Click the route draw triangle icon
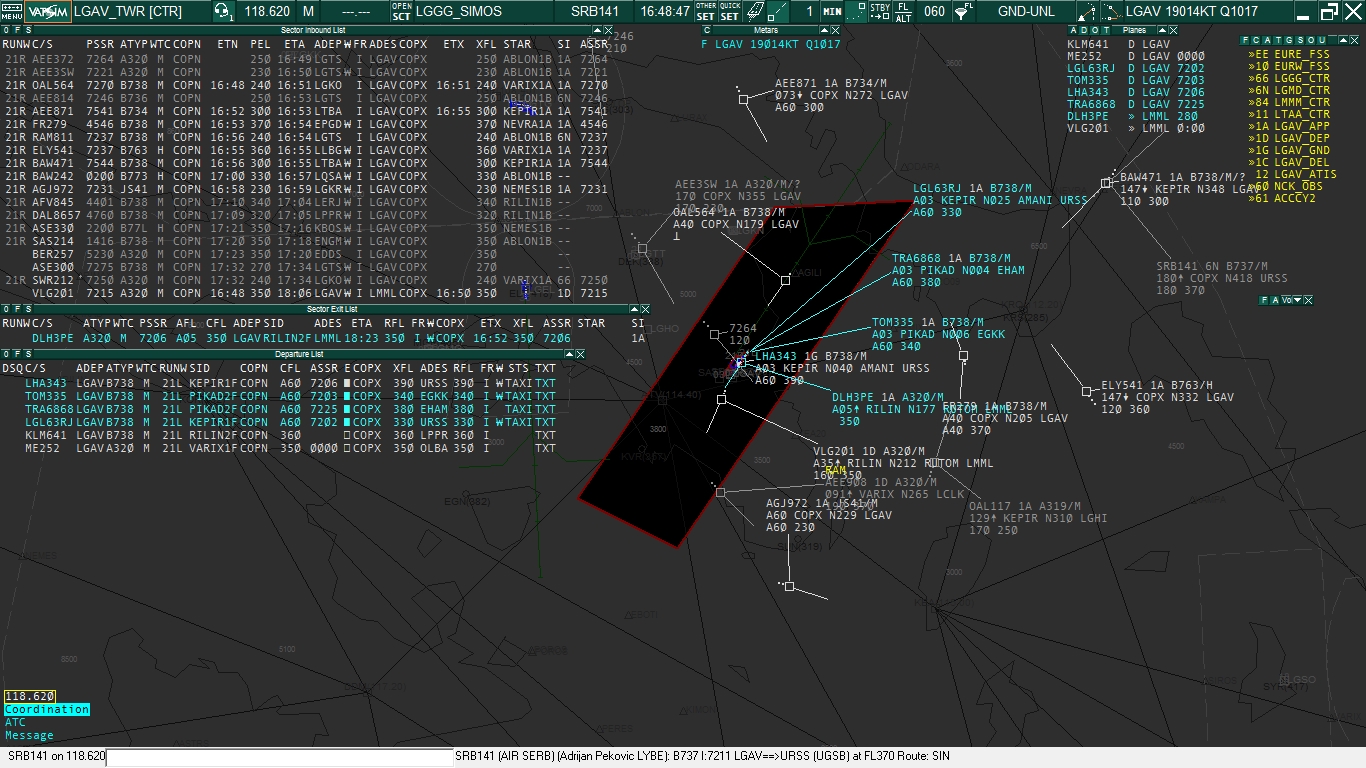Screen dimensions: 1366x768 point(1086,12)
